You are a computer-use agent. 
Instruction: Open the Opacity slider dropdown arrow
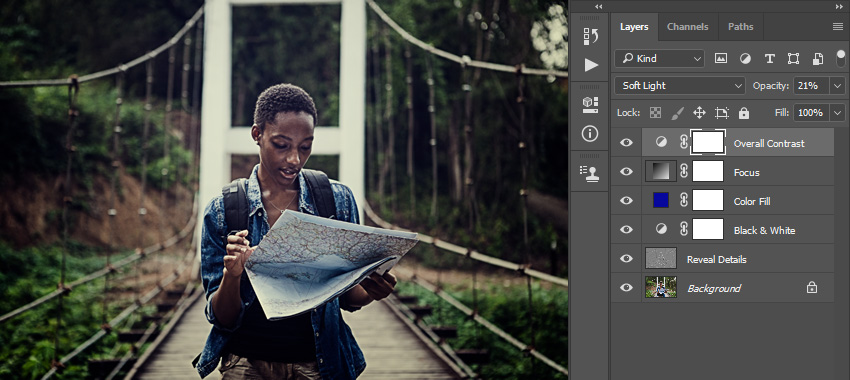(838, 86)
